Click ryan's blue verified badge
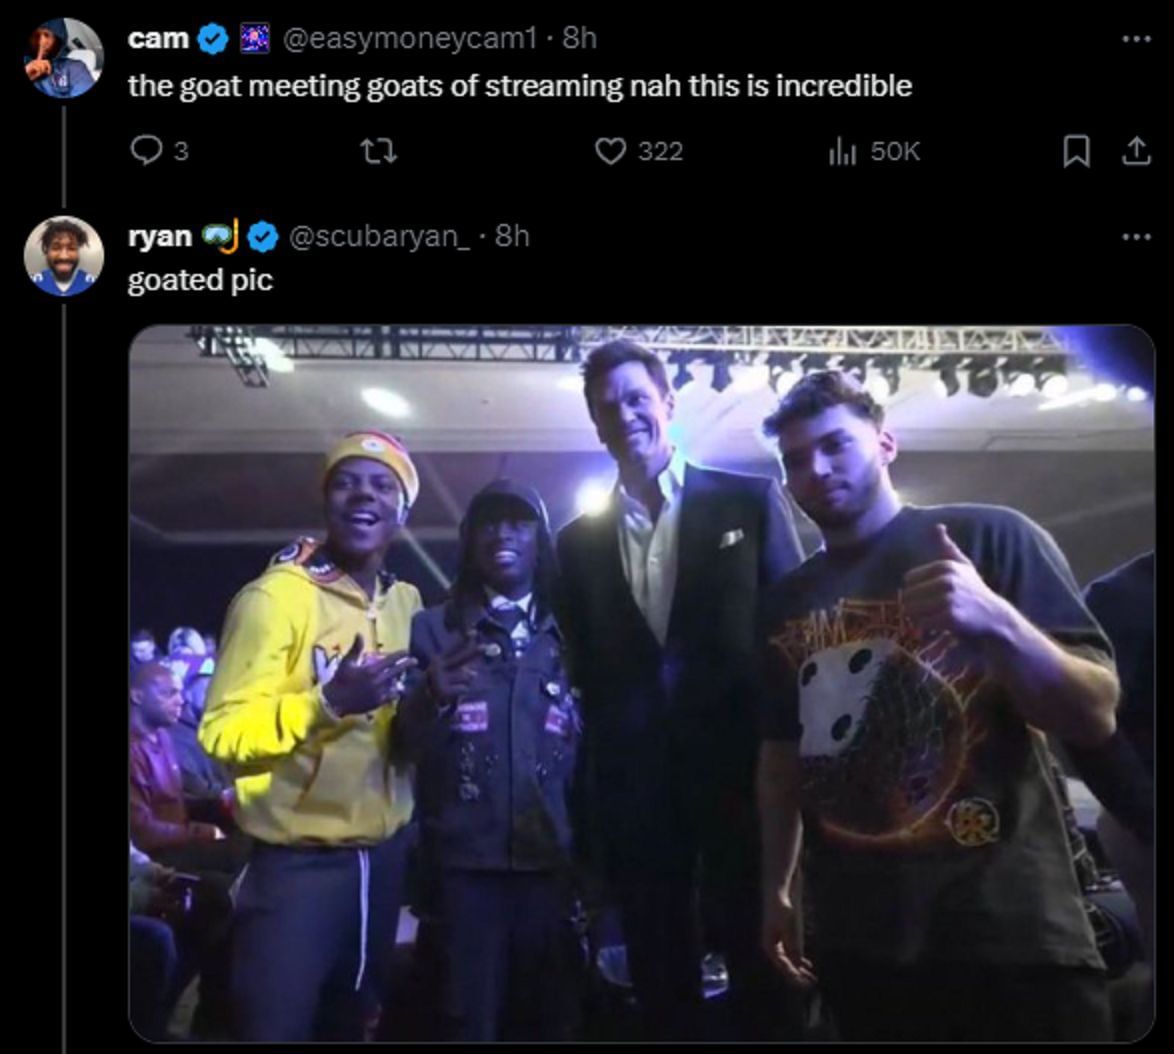1174x1054 pixels. coord(262,237)
